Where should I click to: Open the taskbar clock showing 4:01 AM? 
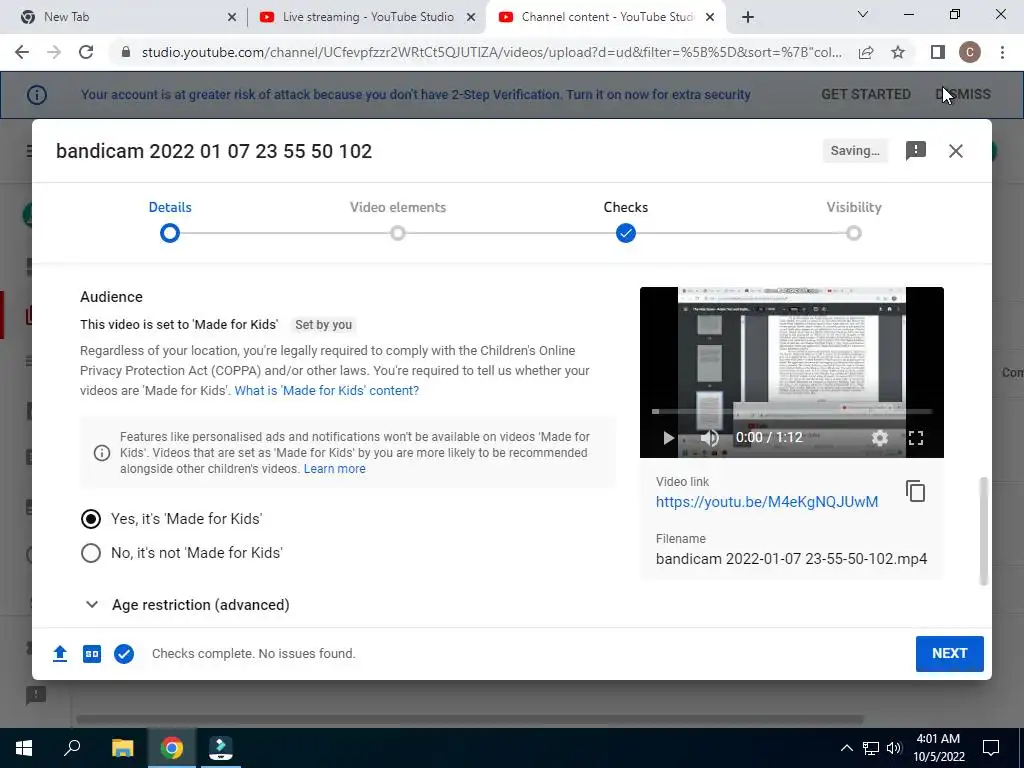click(938, 748)
